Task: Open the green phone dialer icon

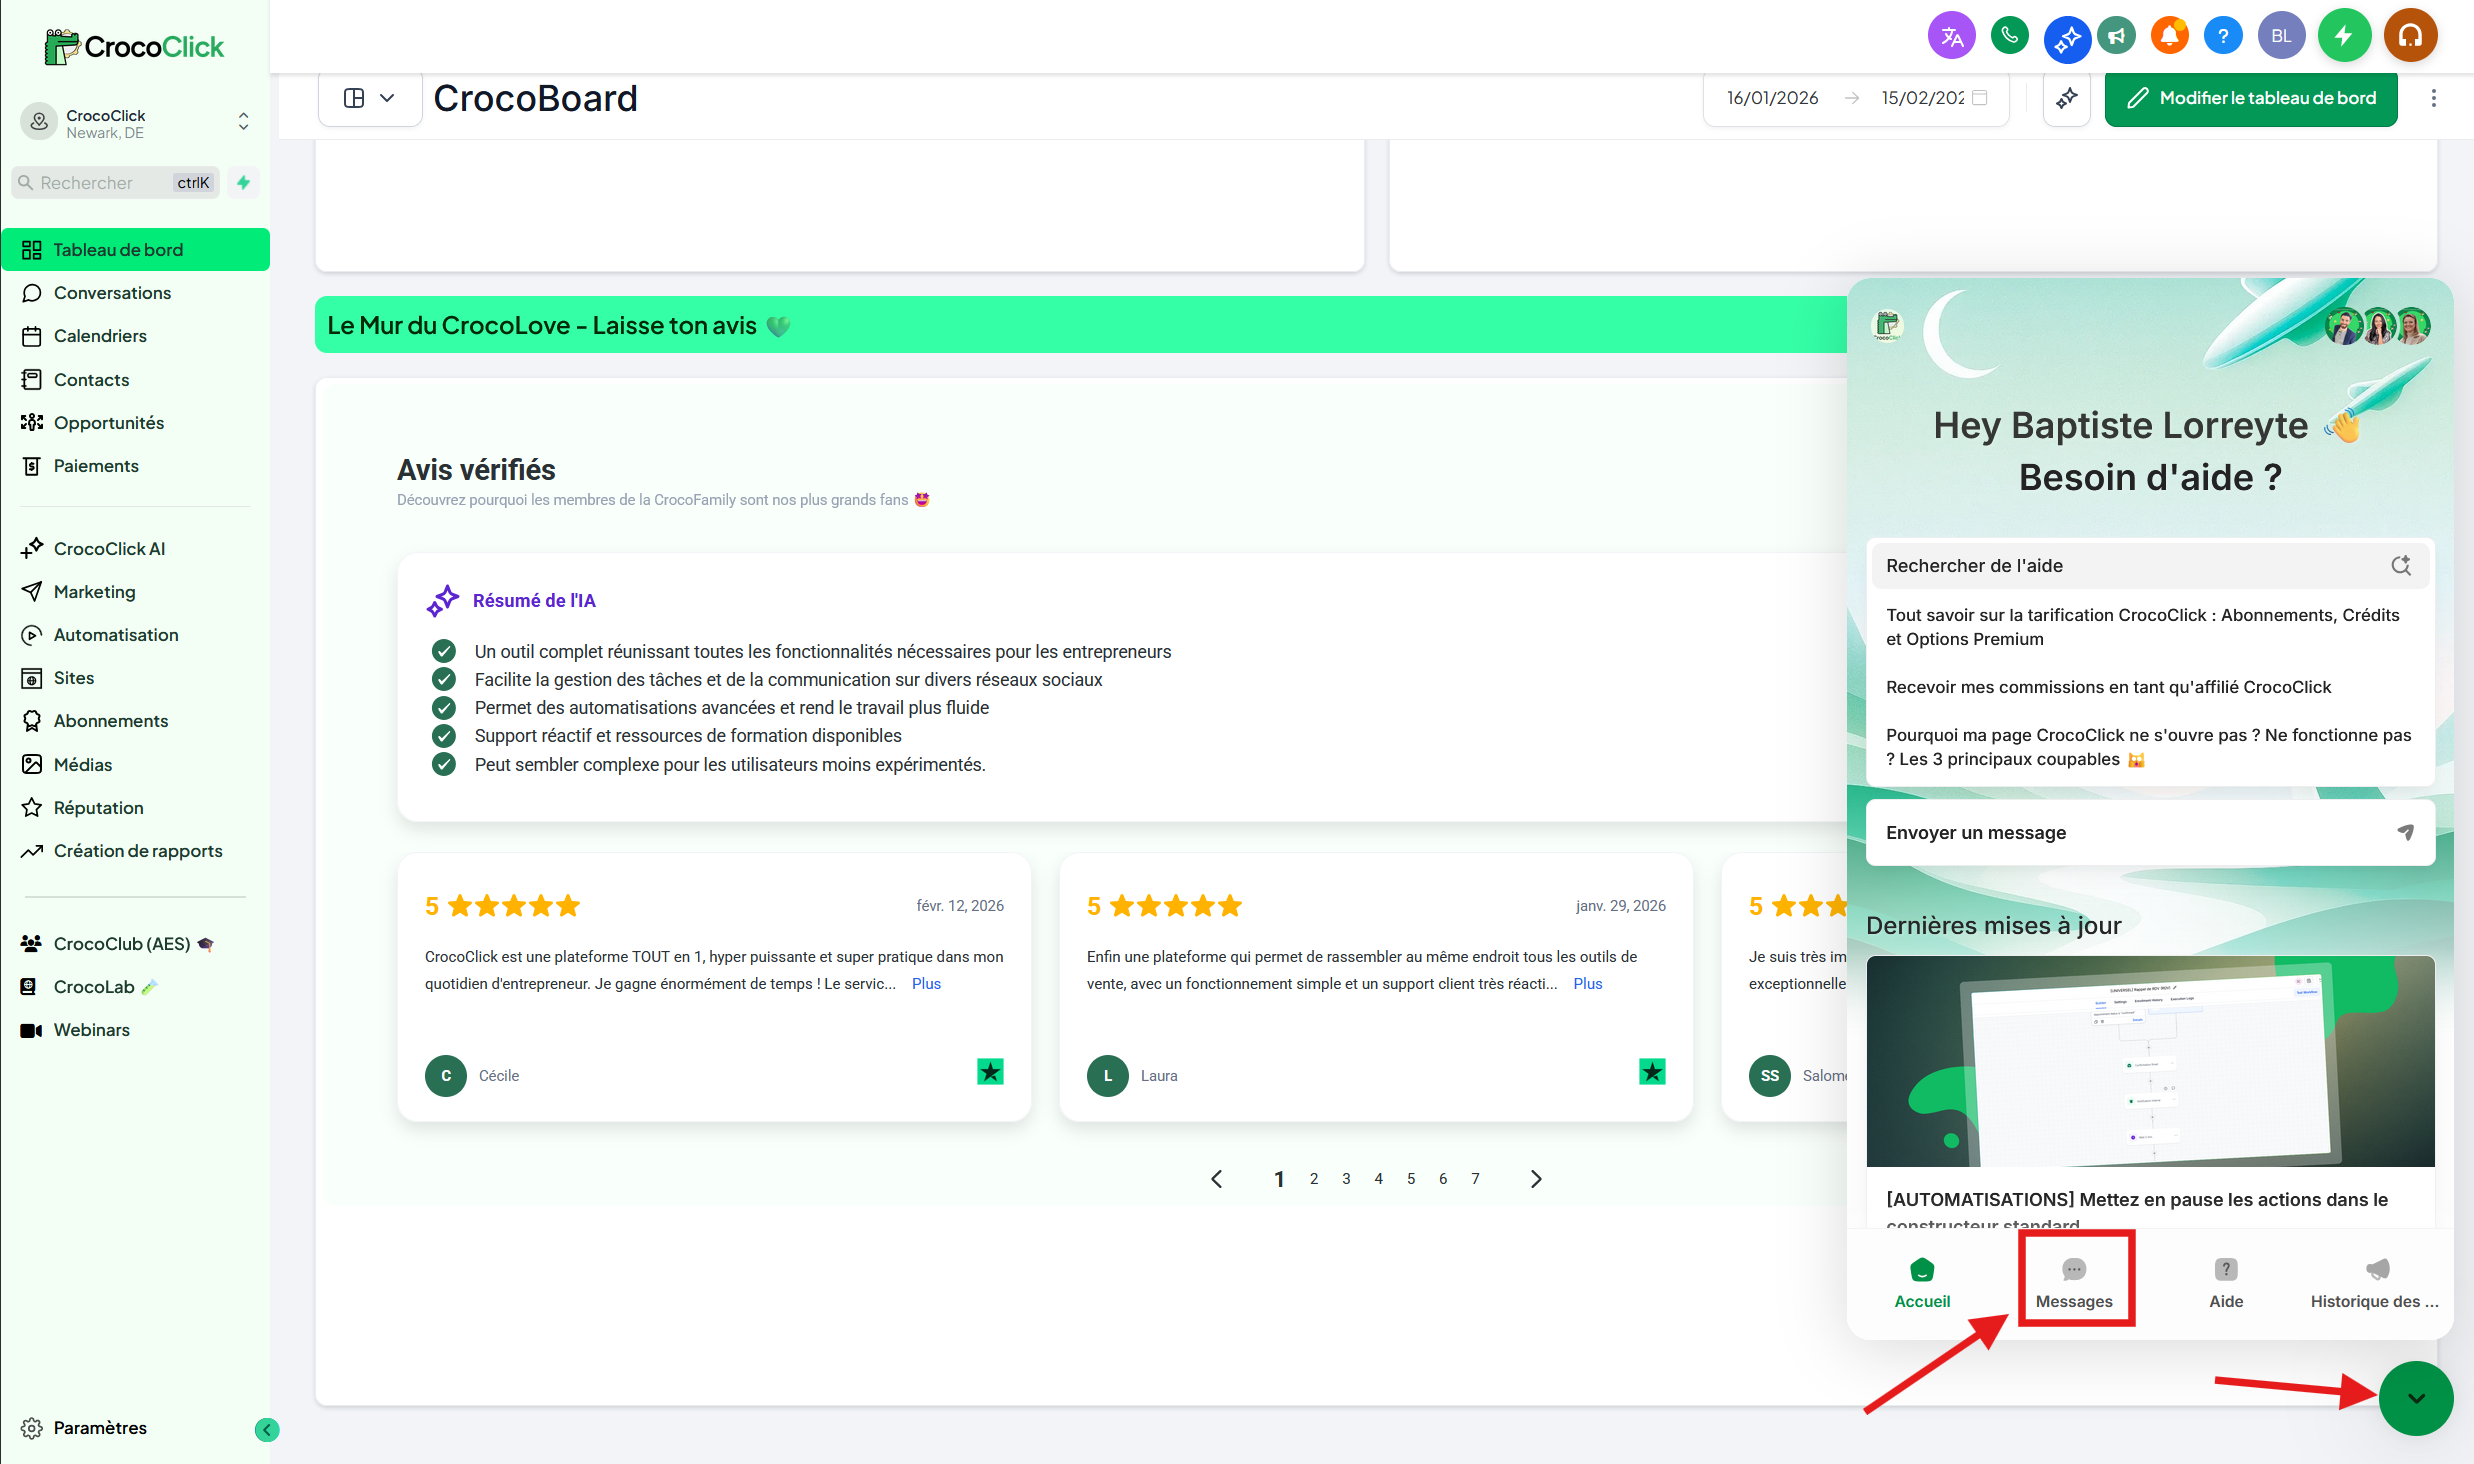Action: coord(2009,37)
